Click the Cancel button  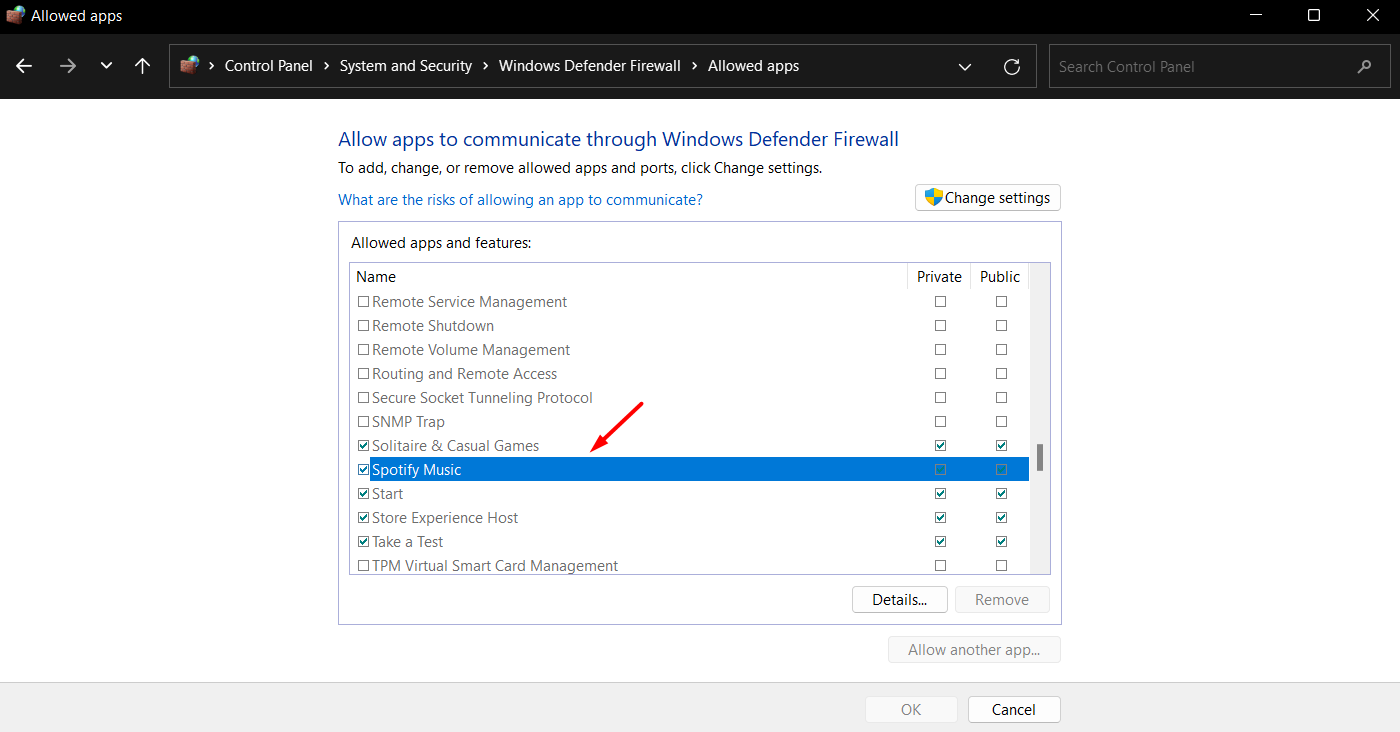1014,710
